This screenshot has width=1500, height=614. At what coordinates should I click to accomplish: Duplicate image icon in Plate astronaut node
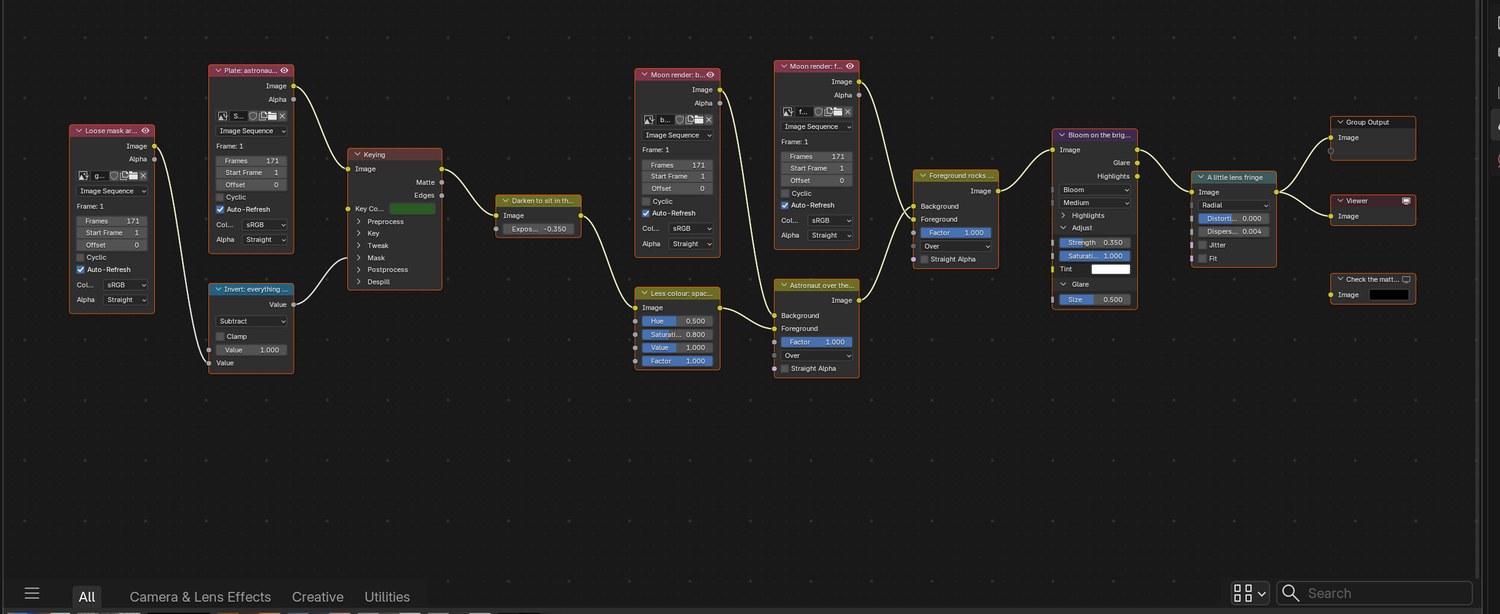pyautogui.click(x=263, y=116)
